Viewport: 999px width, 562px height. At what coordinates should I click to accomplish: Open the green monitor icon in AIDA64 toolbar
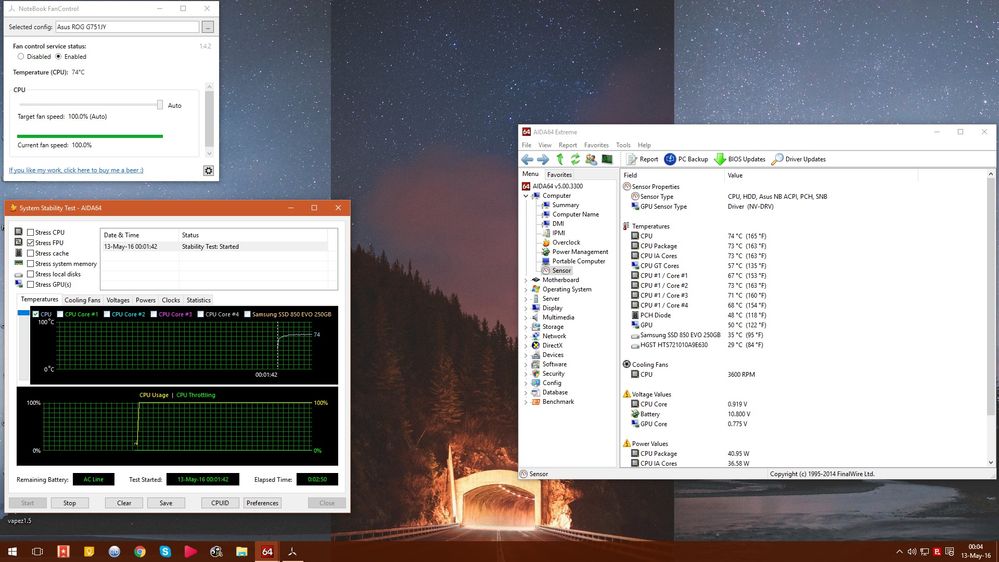click(607, 159)
